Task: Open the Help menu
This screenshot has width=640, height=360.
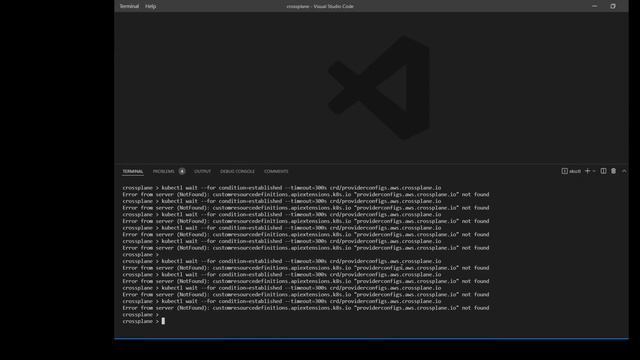Action: pos(151,6)
